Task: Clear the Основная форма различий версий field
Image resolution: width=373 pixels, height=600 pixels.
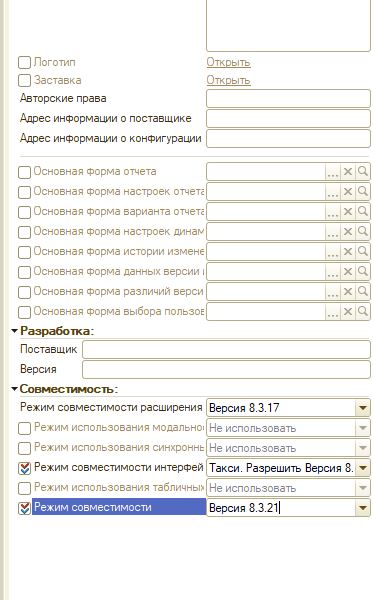Action: pos(347,292)
